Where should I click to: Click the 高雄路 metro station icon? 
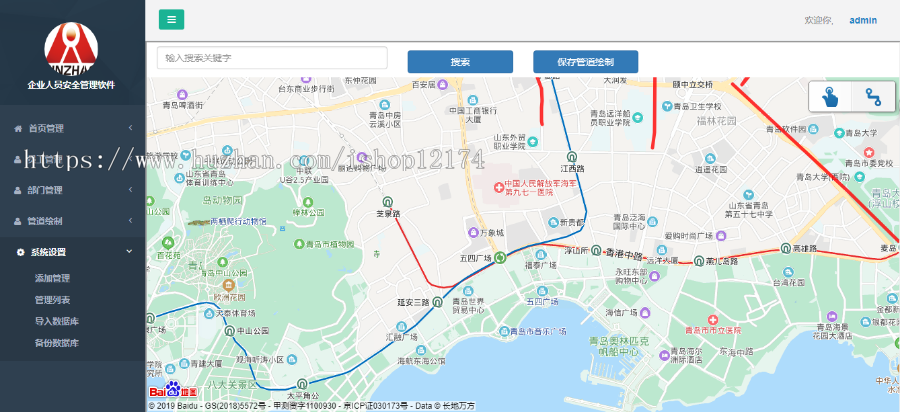coord(785,248)
